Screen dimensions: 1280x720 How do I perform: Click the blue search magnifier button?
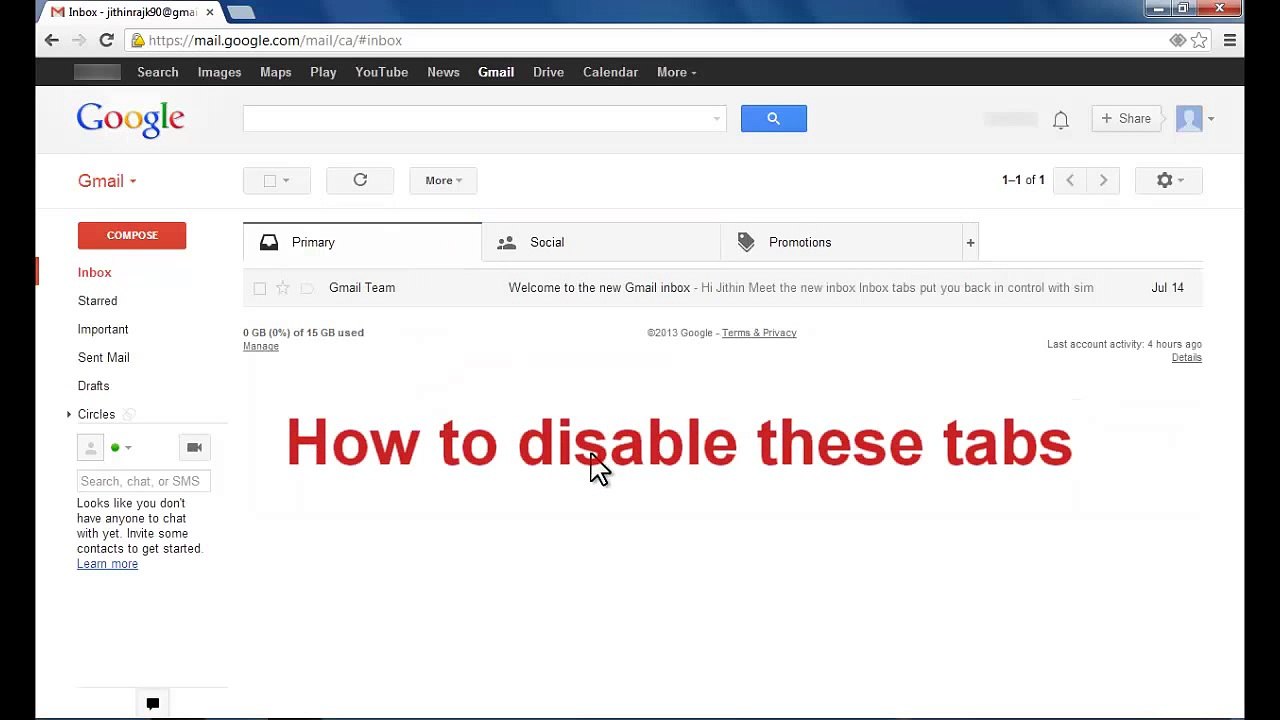(x=773, y=118)
